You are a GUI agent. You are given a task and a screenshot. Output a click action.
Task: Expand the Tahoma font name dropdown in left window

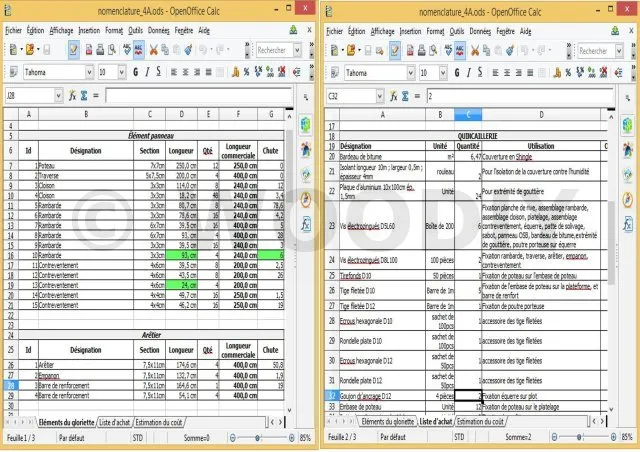89,72
